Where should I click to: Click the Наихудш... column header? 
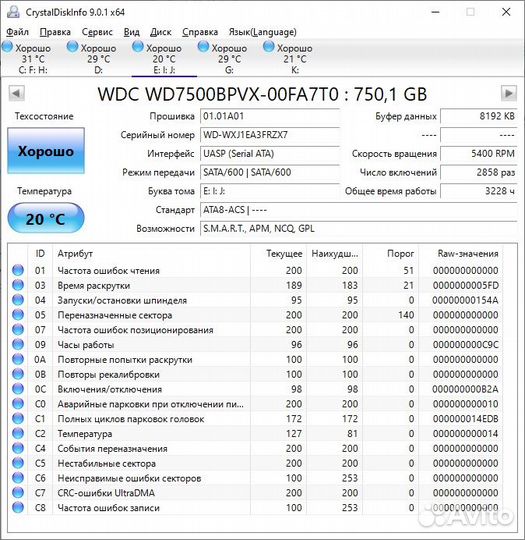pyautogui.click(x=334, y=254)
